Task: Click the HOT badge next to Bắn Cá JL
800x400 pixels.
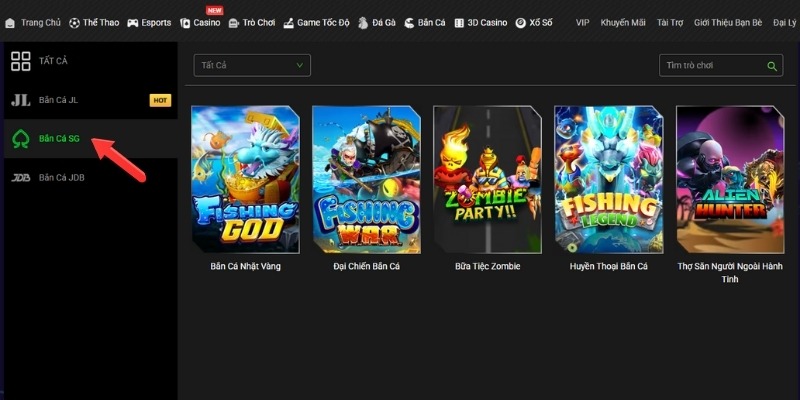Action: coord(160,101)
